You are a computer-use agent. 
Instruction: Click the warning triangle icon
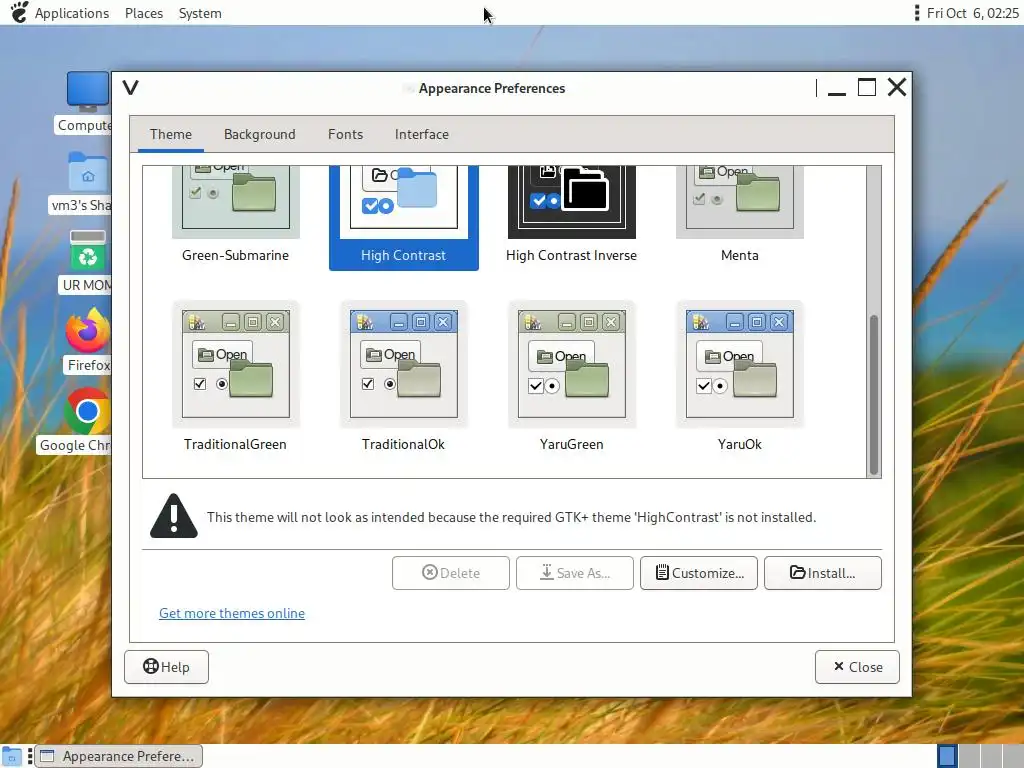(174, 516)
